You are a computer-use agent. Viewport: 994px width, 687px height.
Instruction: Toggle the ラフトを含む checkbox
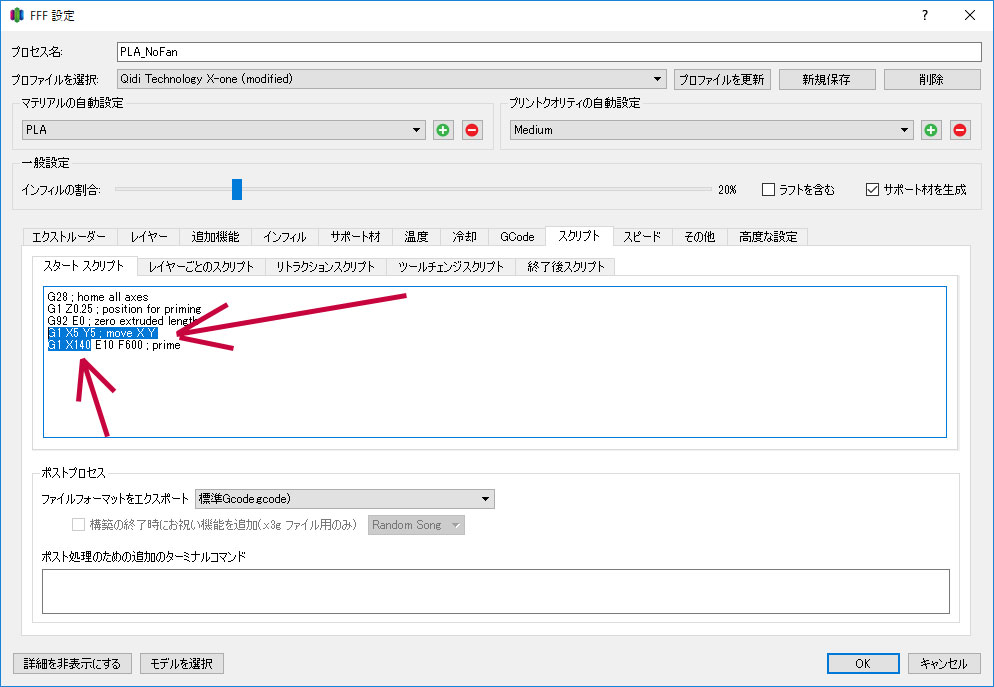[x=769, y=189]
